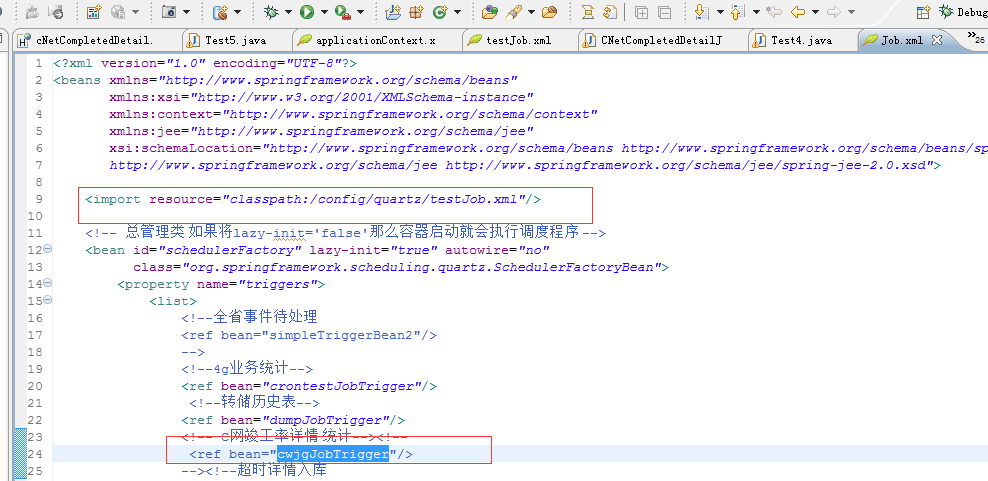Click the Open Perspective icon
Viewport: 988px width, 481px height.
tap(924, 11)
